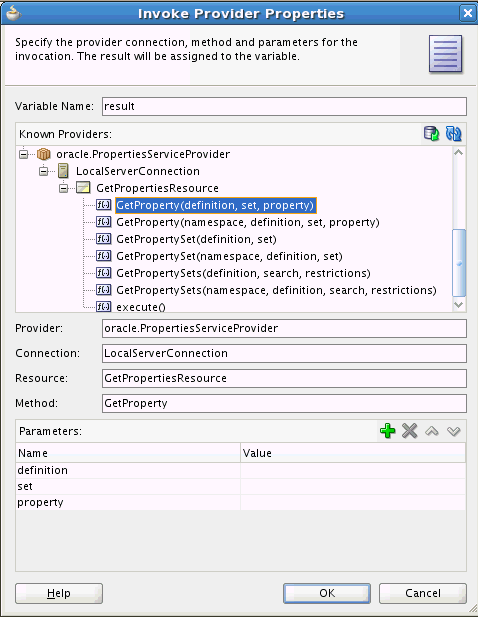The width and height of the screenshot is (478, 617).
Task: Move parameter down with the arrow icon
Action: 454,431
